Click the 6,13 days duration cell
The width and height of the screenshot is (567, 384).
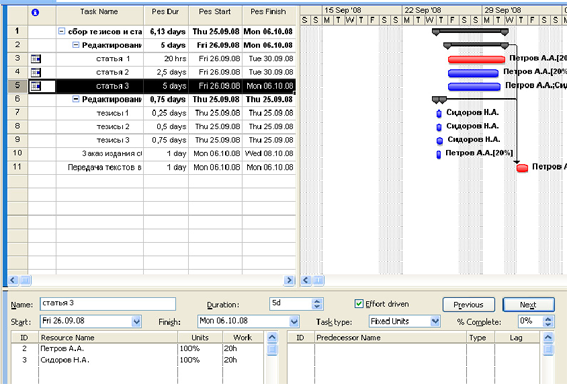click(x=166, y=31)
